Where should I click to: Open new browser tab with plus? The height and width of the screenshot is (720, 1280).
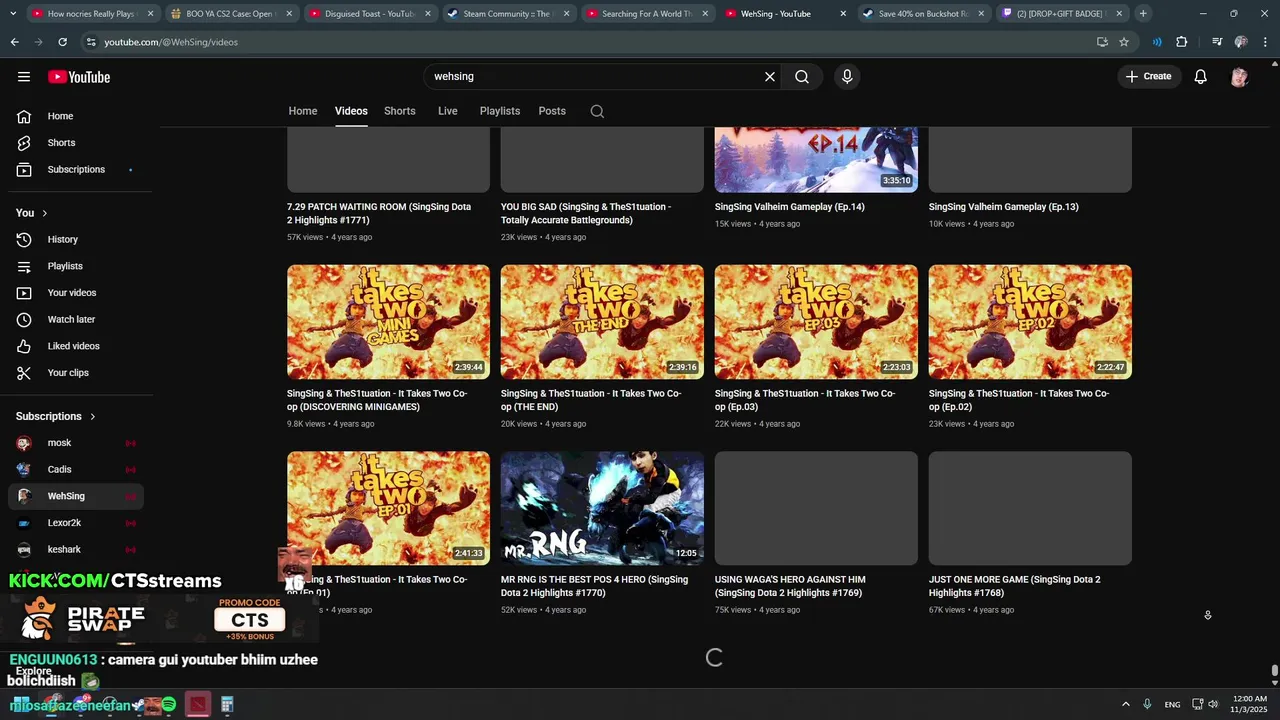(x=1143, y=14)
